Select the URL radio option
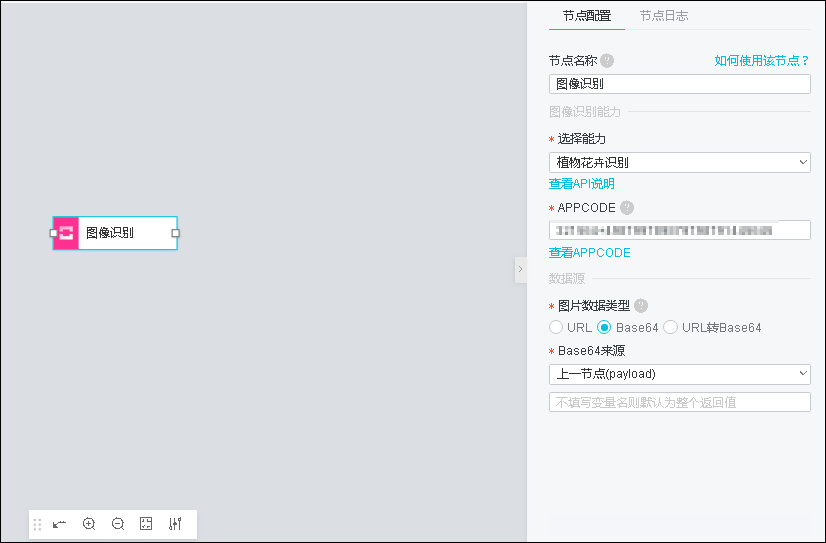Image resolution: width=826 pixels, height=543 pixels. pos(556,328)
